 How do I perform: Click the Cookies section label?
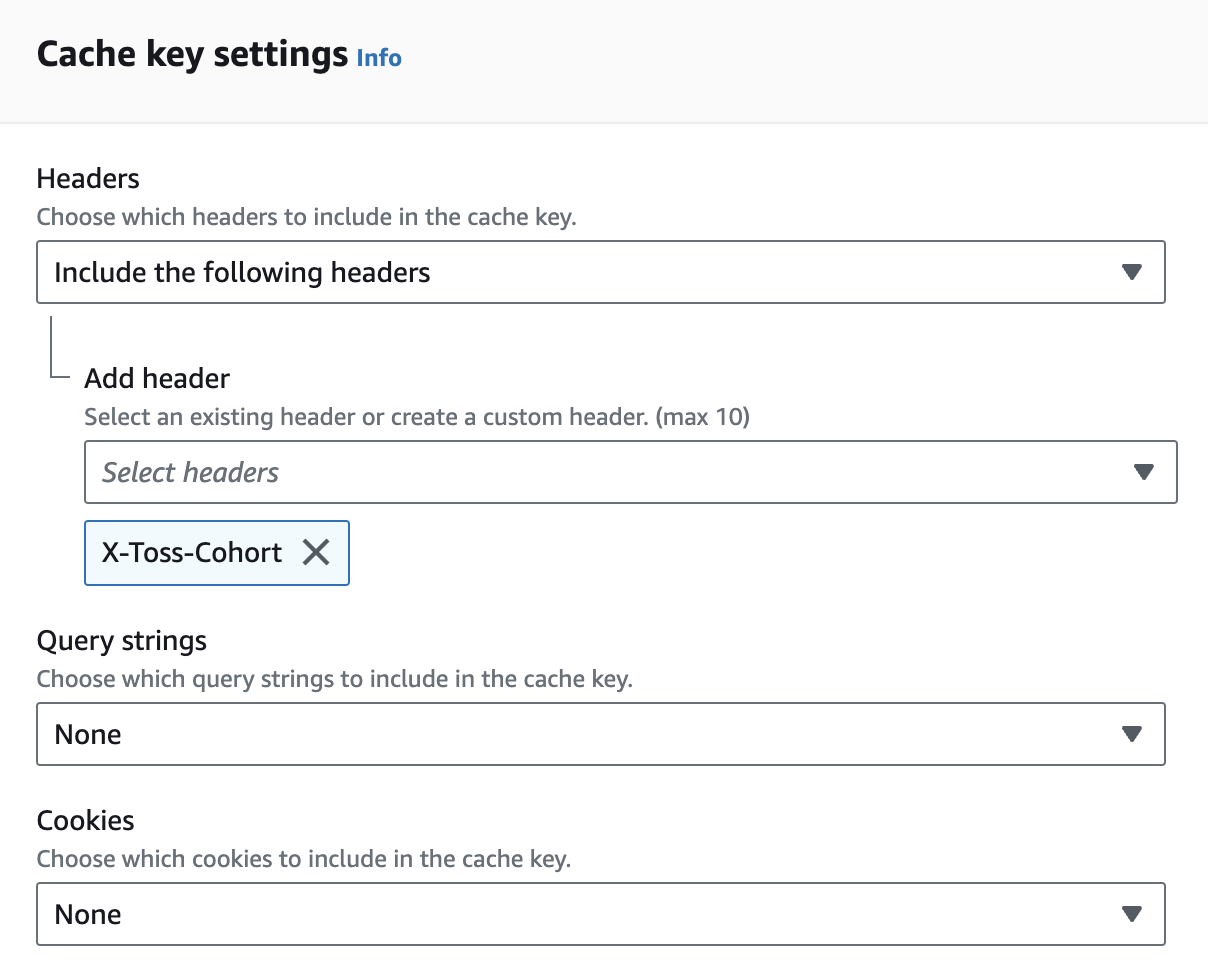point(85,821)
